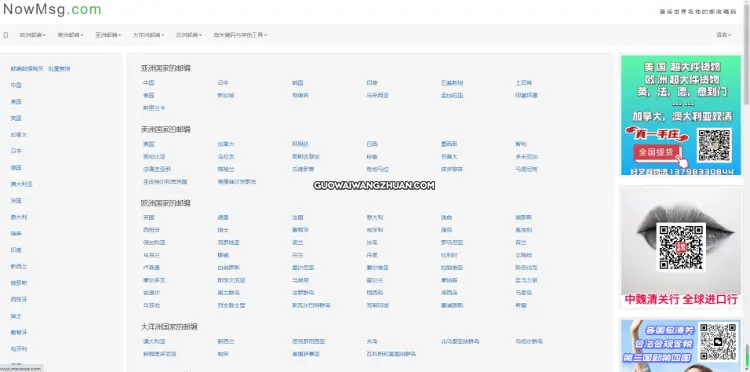Select 西班牙 in the left sidebar list
Screen dimensions: 750x372
click(19, 299)
